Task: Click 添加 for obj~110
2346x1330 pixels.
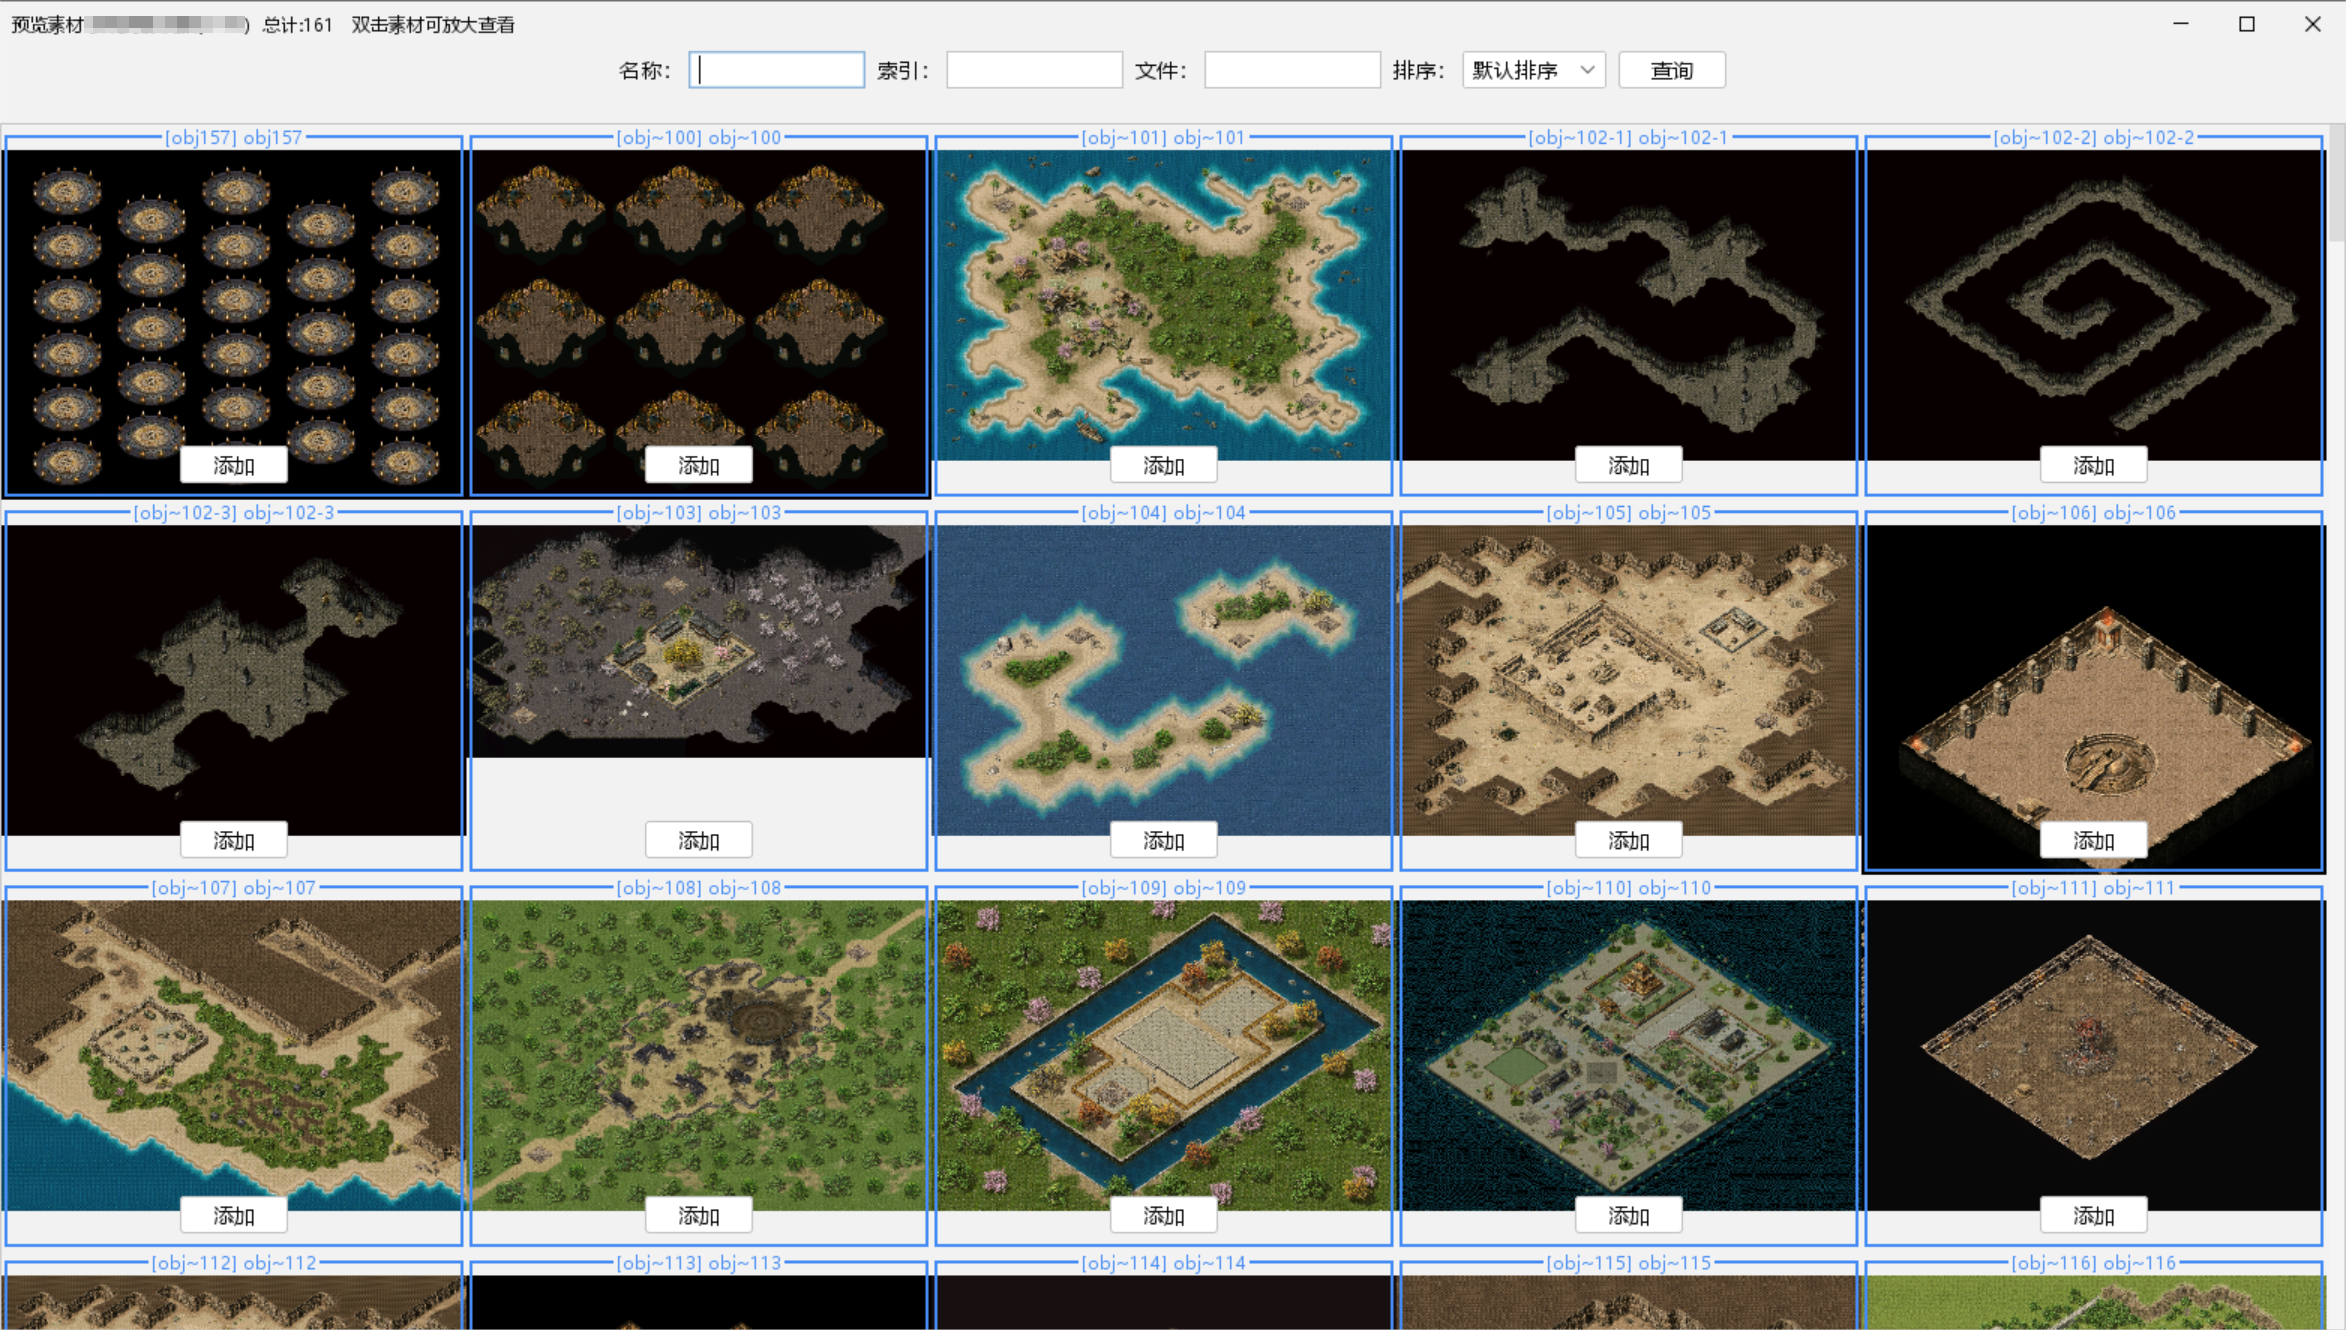Action: coord(1628,1215)
